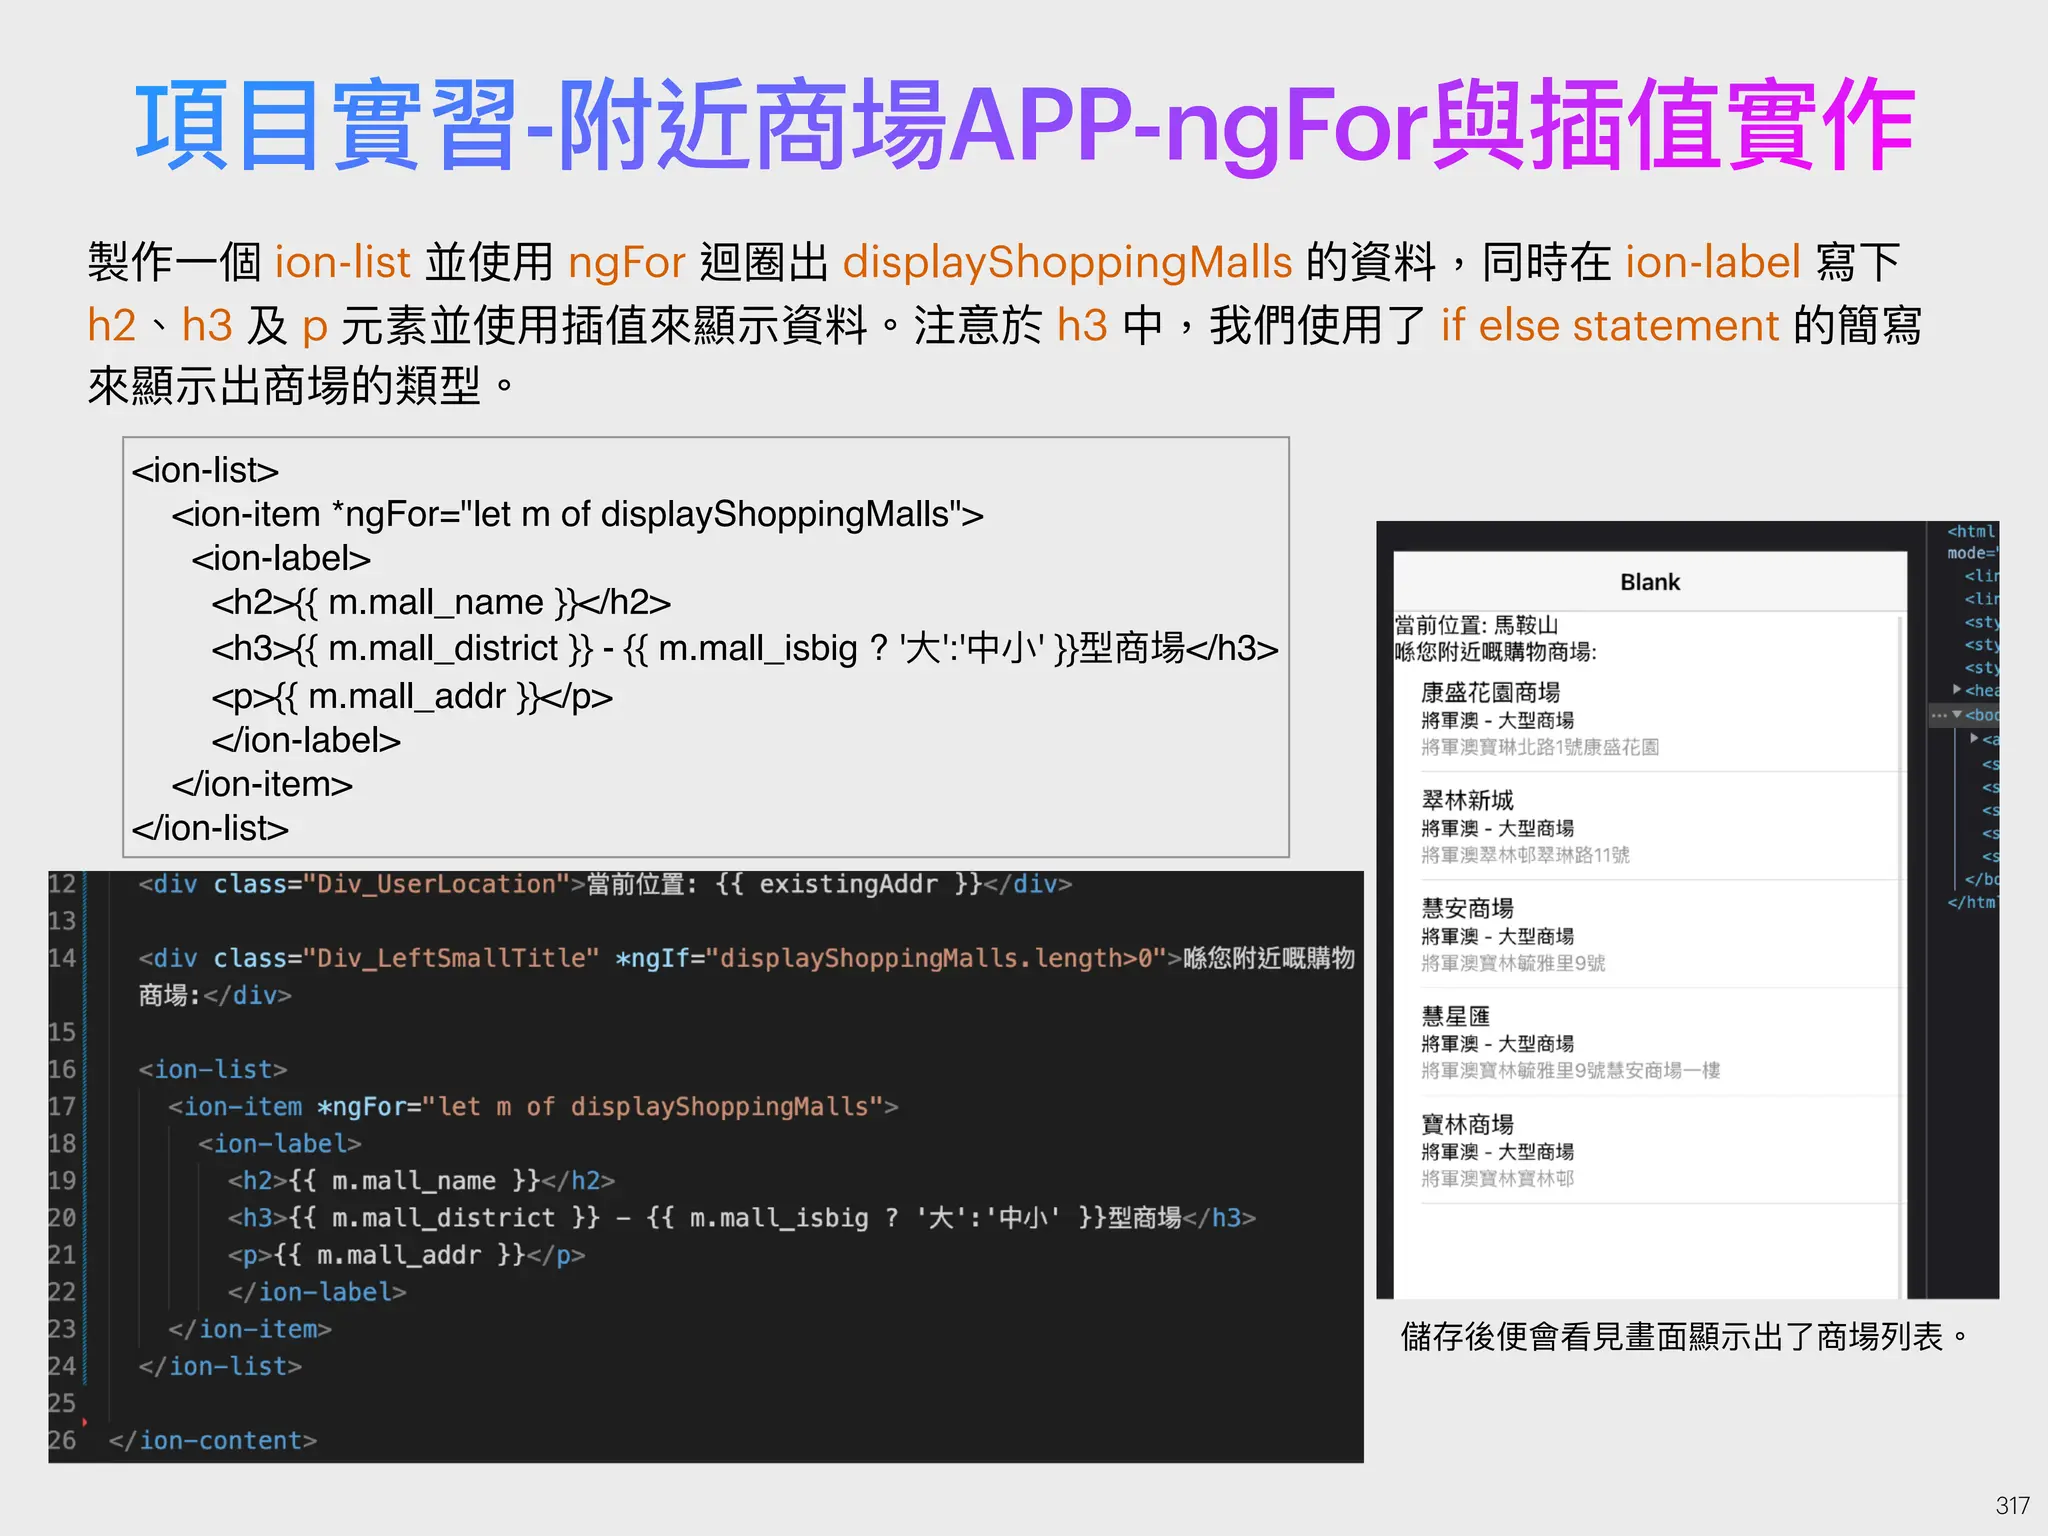Screen dimensions: 2048x1536
Task: Click the caption 儲存後便會看見畫面顯示出了商場列表
Action: tap(1683, 1336)
